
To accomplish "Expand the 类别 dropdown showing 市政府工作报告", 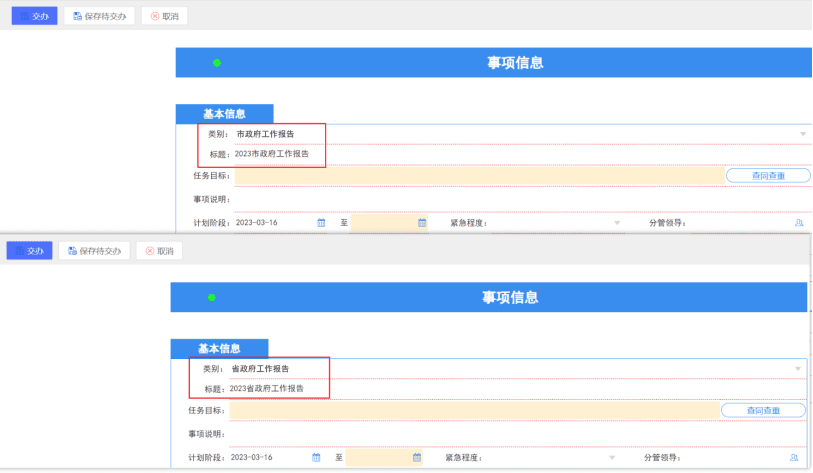I will pos(803,134).
